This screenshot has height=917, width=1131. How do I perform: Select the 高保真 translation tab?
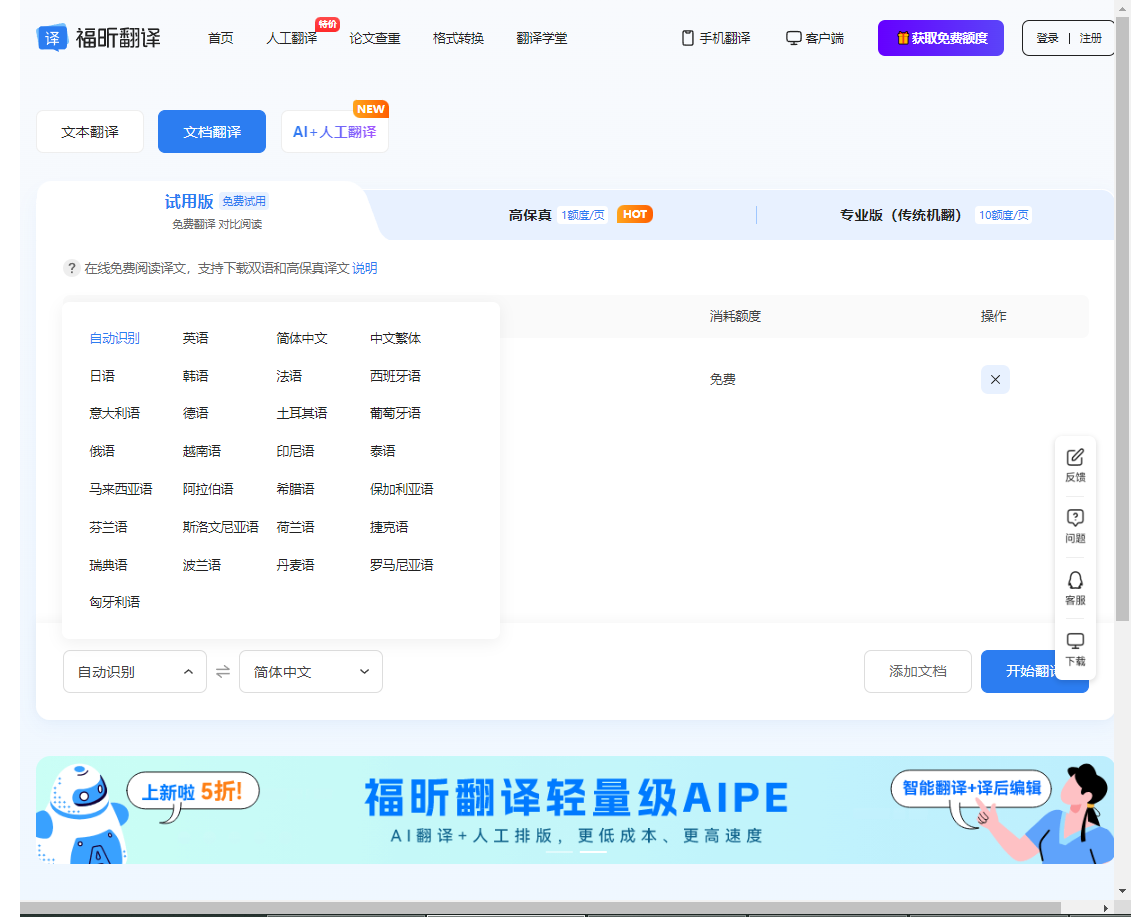click(x=580, y=215)
